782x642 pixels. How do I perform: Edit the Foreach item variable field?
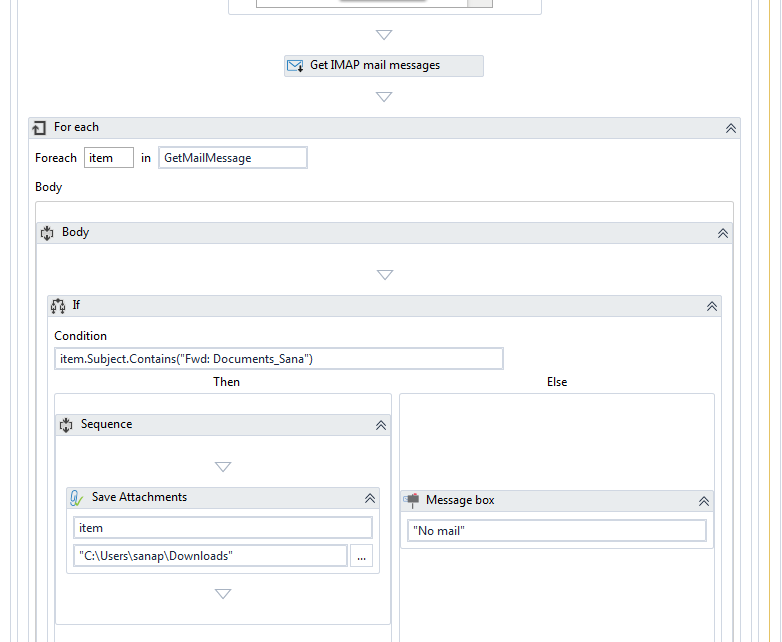[108, 158]
